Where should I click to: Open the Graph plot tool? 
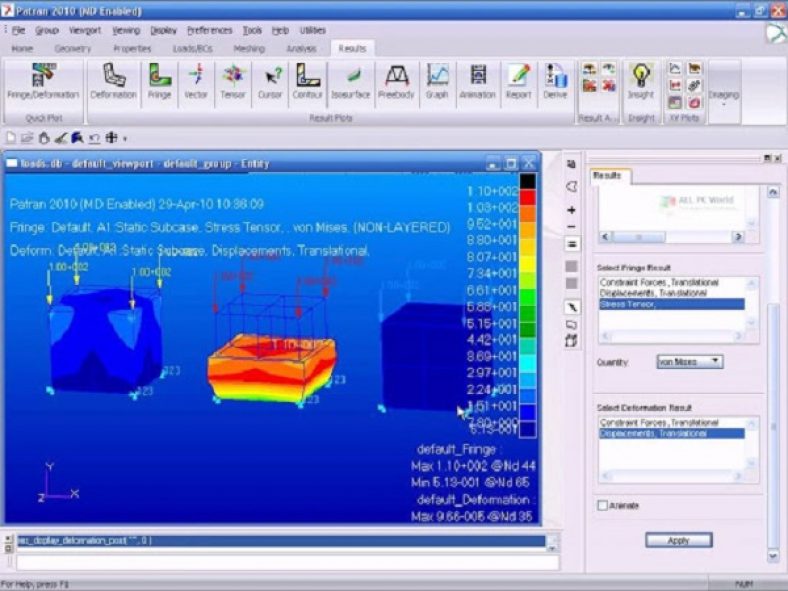[x=437, y=81]
